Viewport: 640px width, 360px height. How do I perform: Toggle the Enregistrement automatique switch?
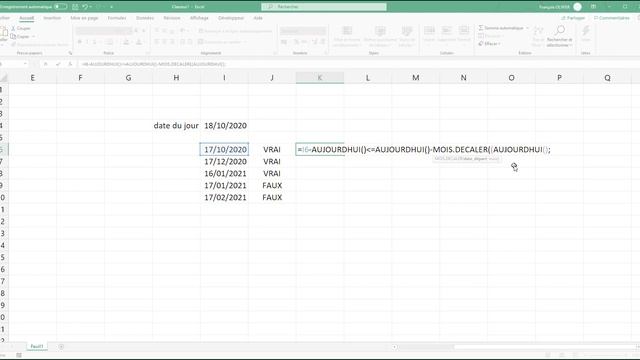tap(60, 7)
